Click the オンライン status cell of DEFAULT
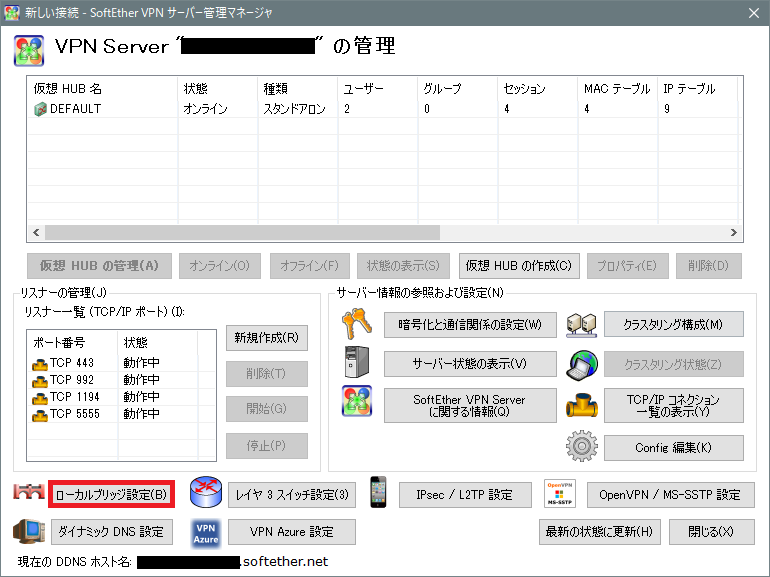This screenshot has width=770, height=577. point(206,109)
